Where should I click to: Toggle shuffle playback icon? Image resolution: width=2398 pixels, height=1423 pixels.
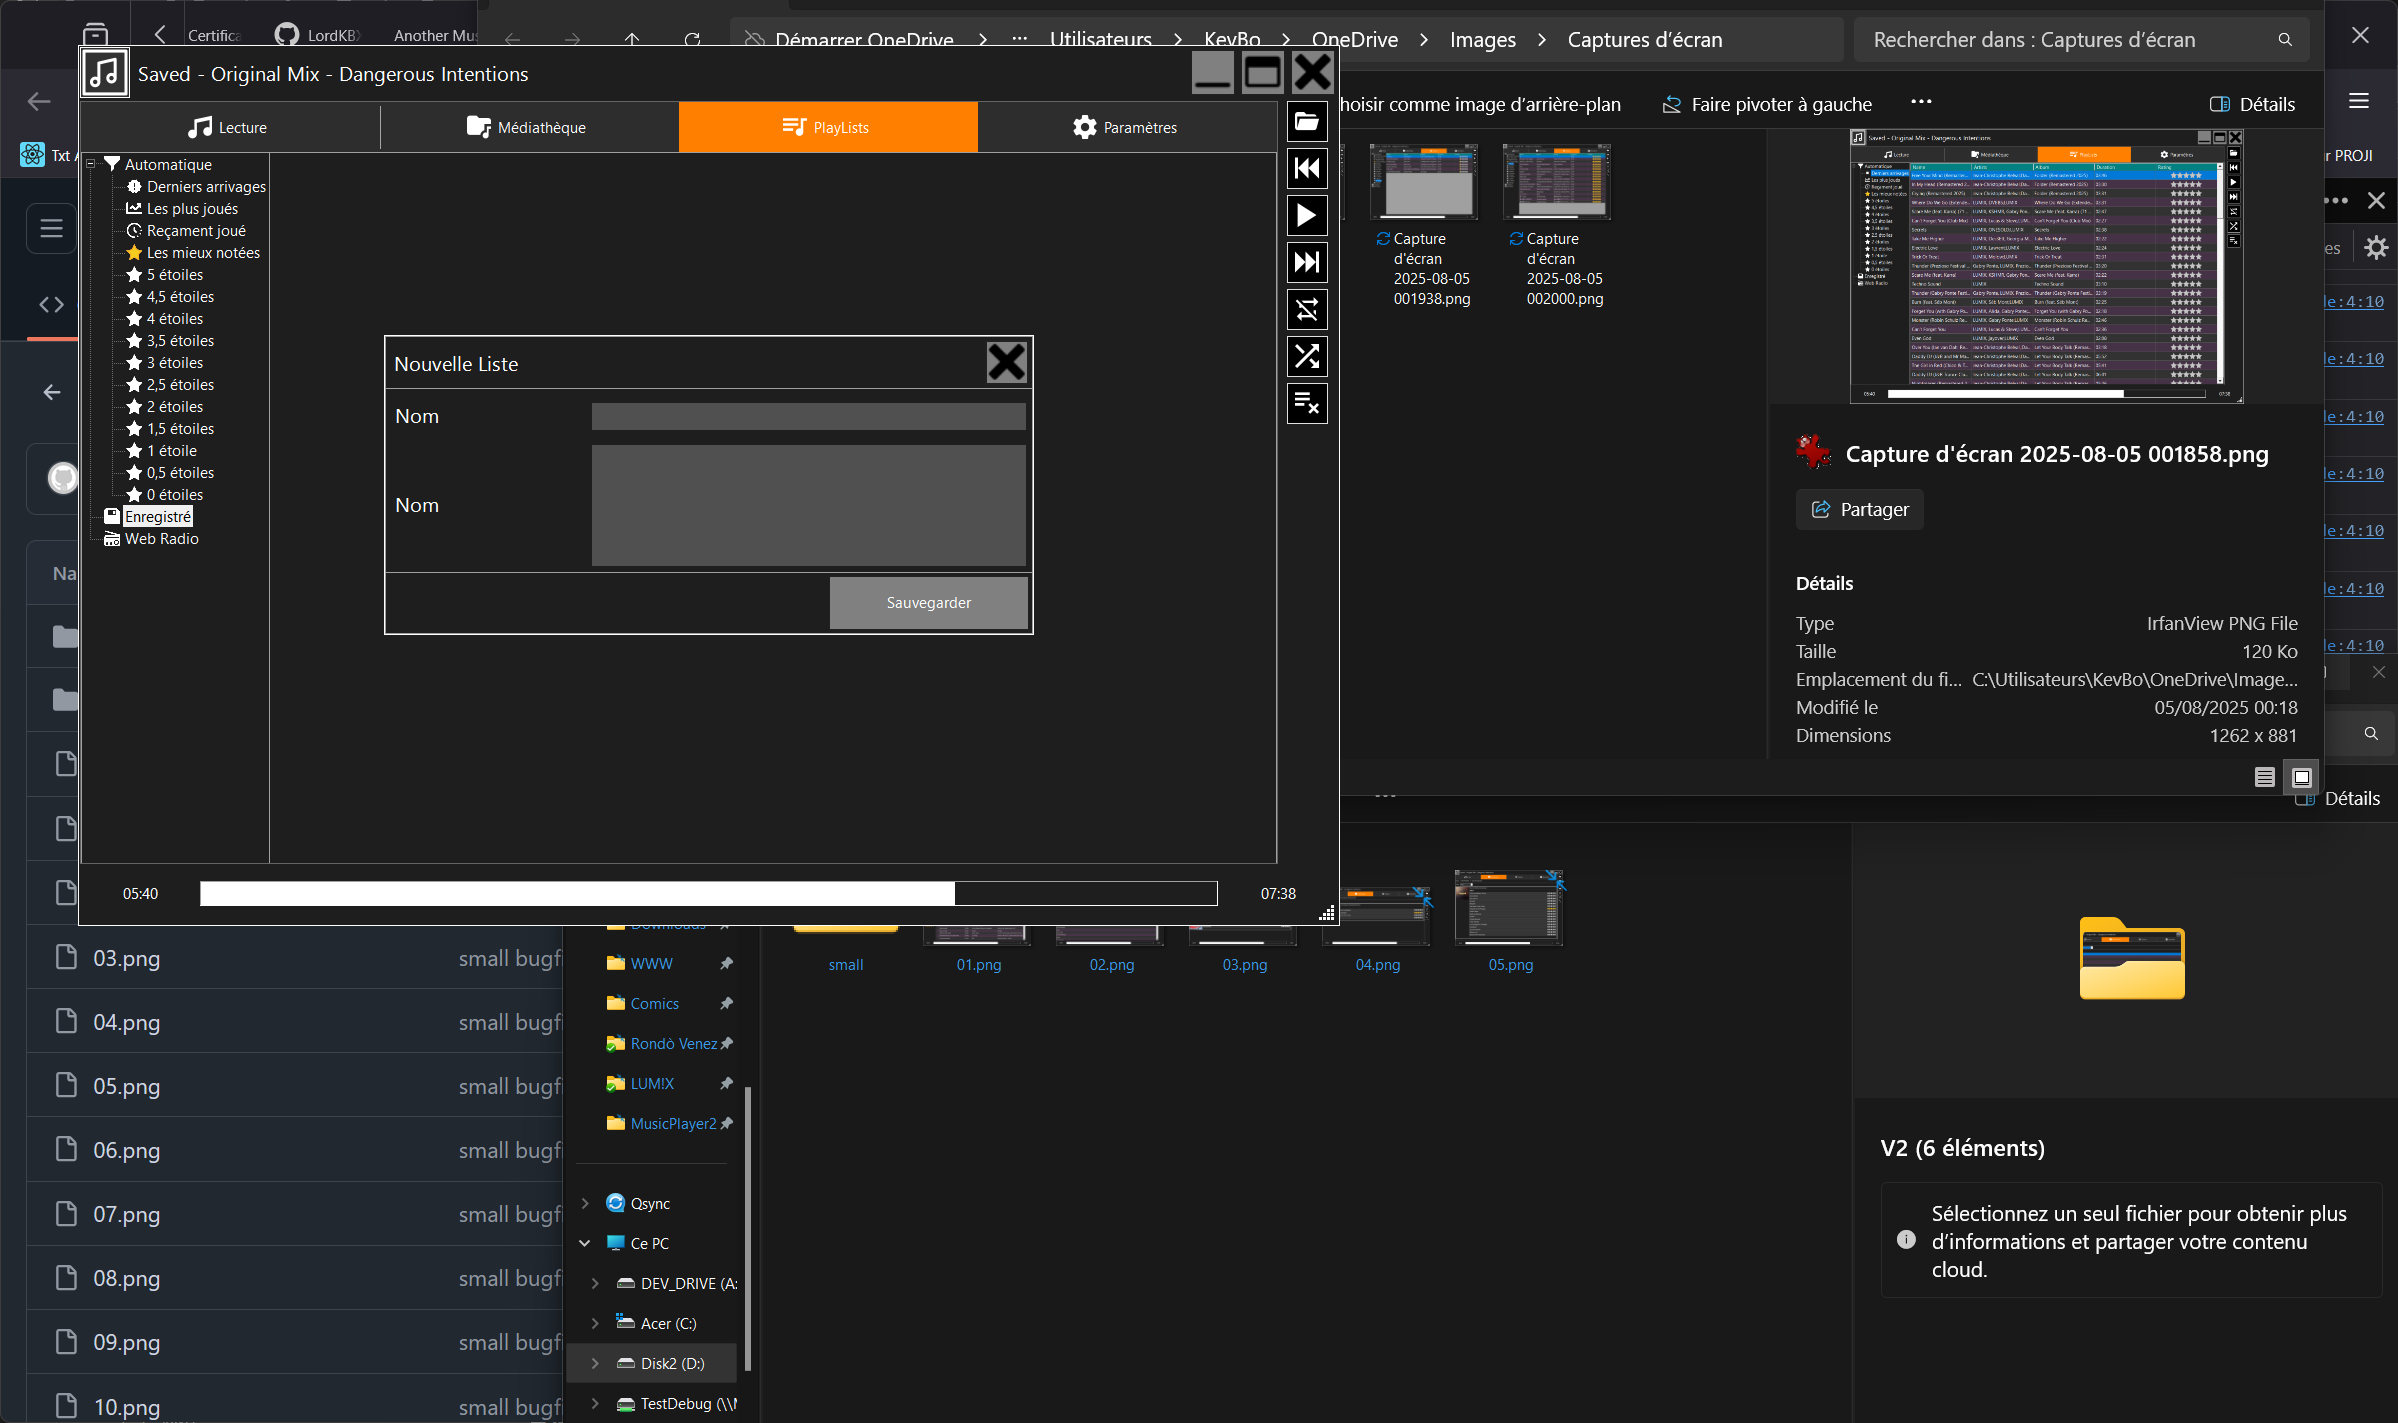(1306, 356)
